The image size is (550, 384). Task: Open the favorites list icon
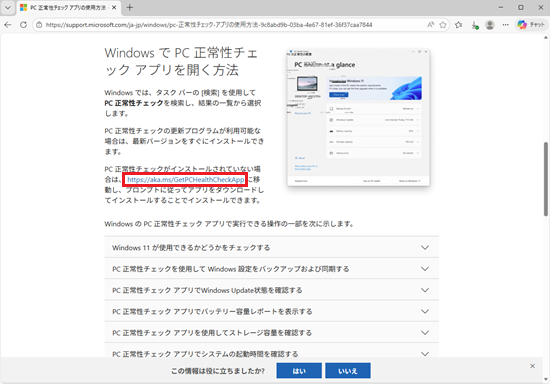pos(458,25)
